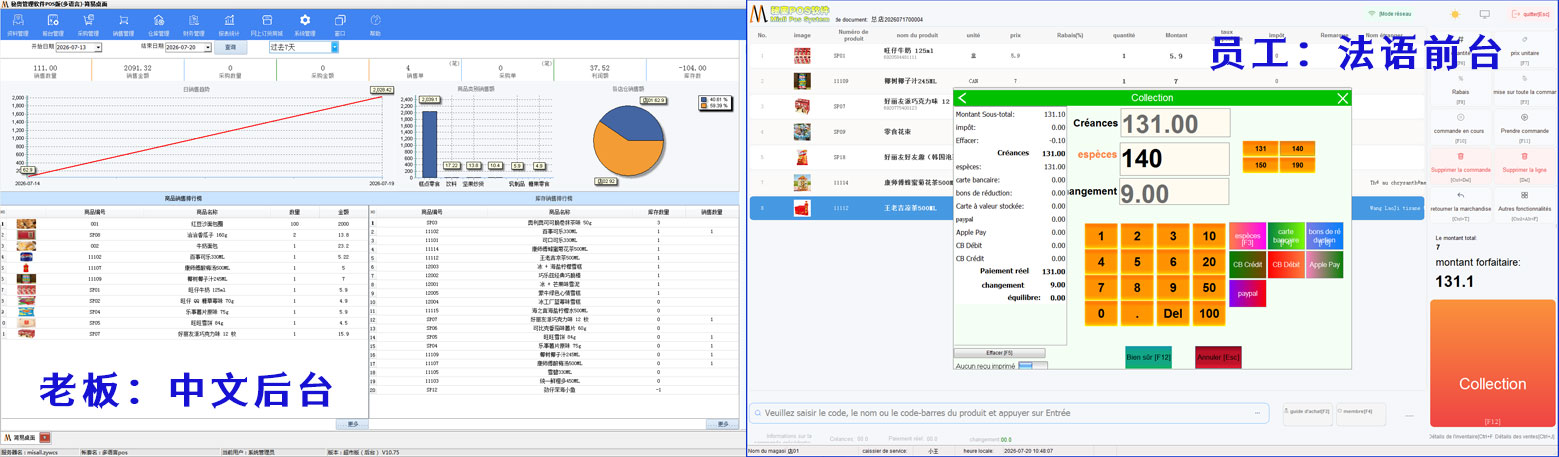1559x457 pixels.
Task: Click quitter[Esc] in the POS header
Action: [1531, 14]
